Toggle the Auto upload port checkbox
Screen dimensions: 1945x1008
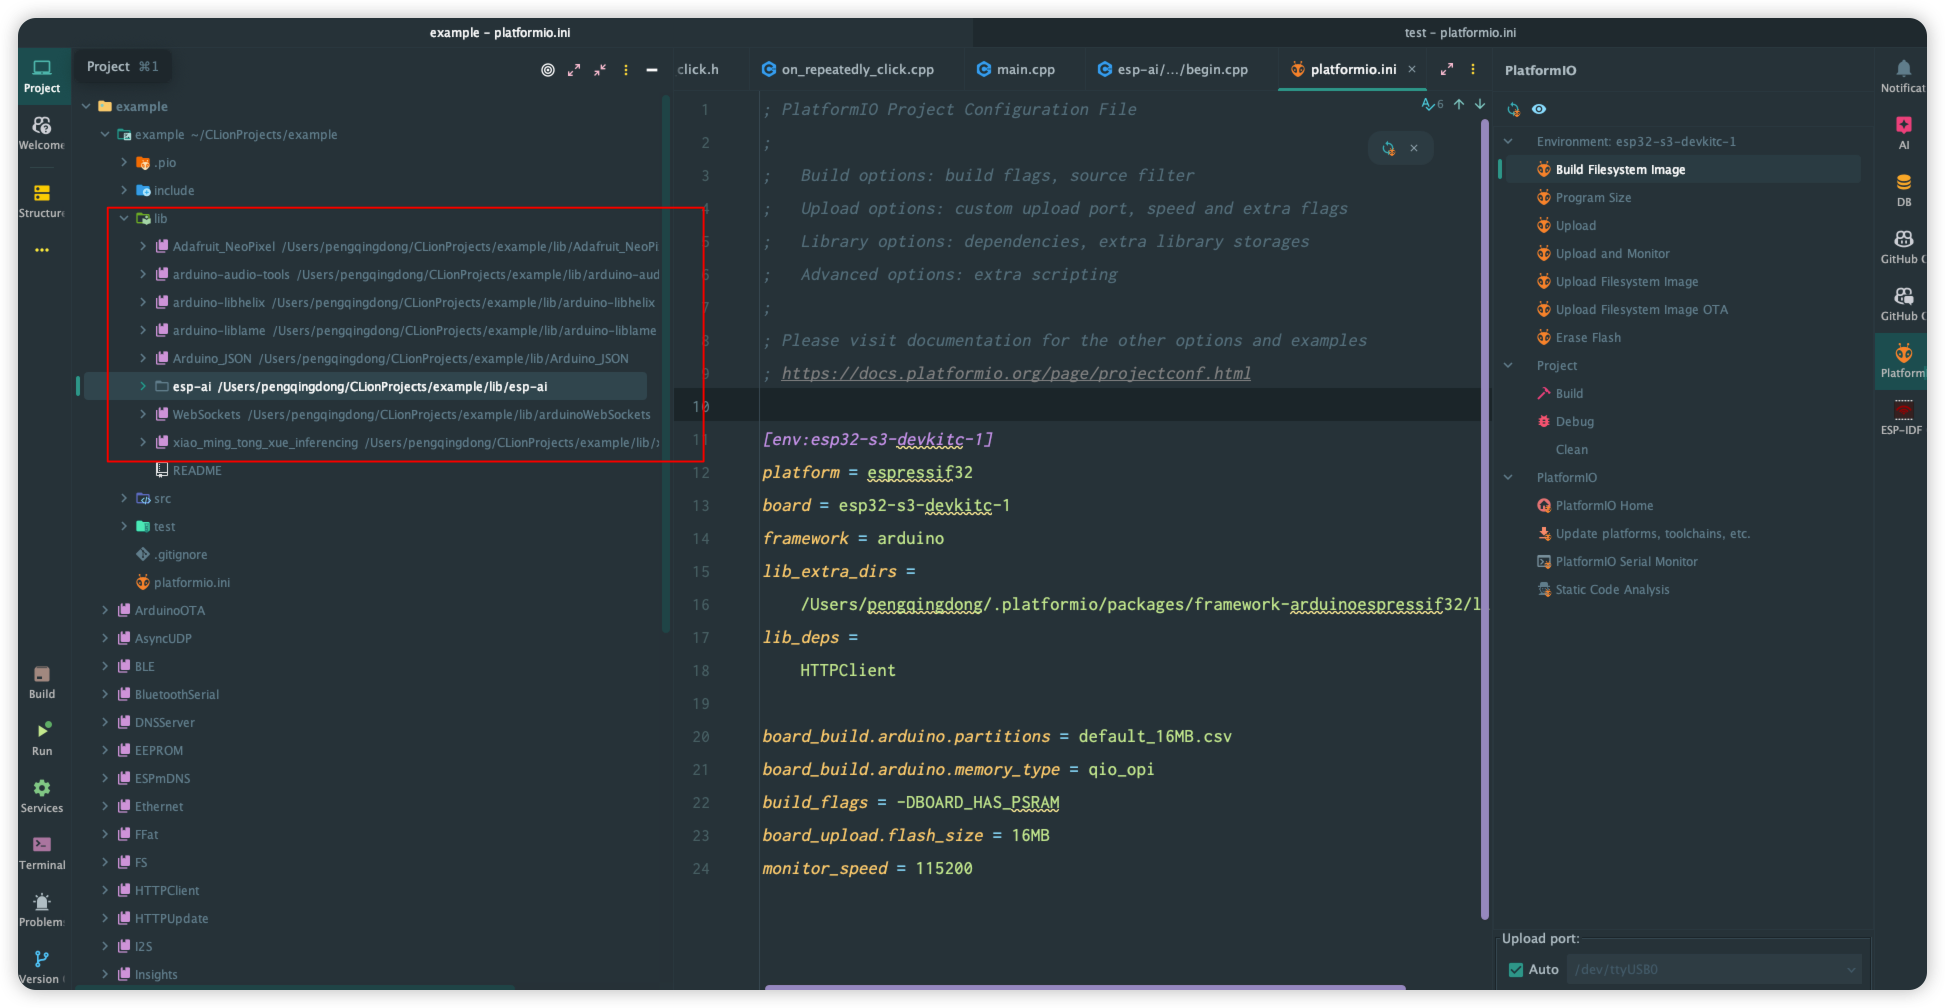1516,969
